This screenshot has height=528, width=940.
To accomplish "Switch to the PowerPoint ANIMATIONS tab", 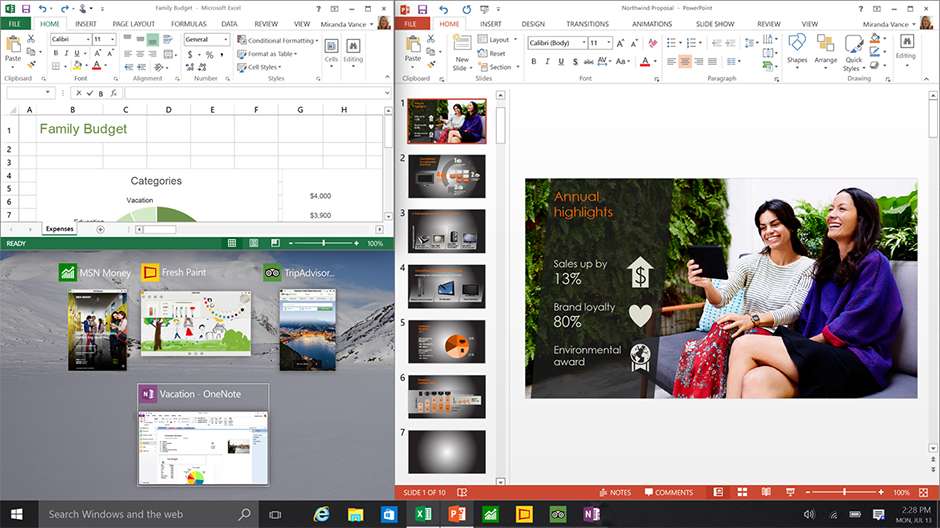I will (x=652, y=24).
